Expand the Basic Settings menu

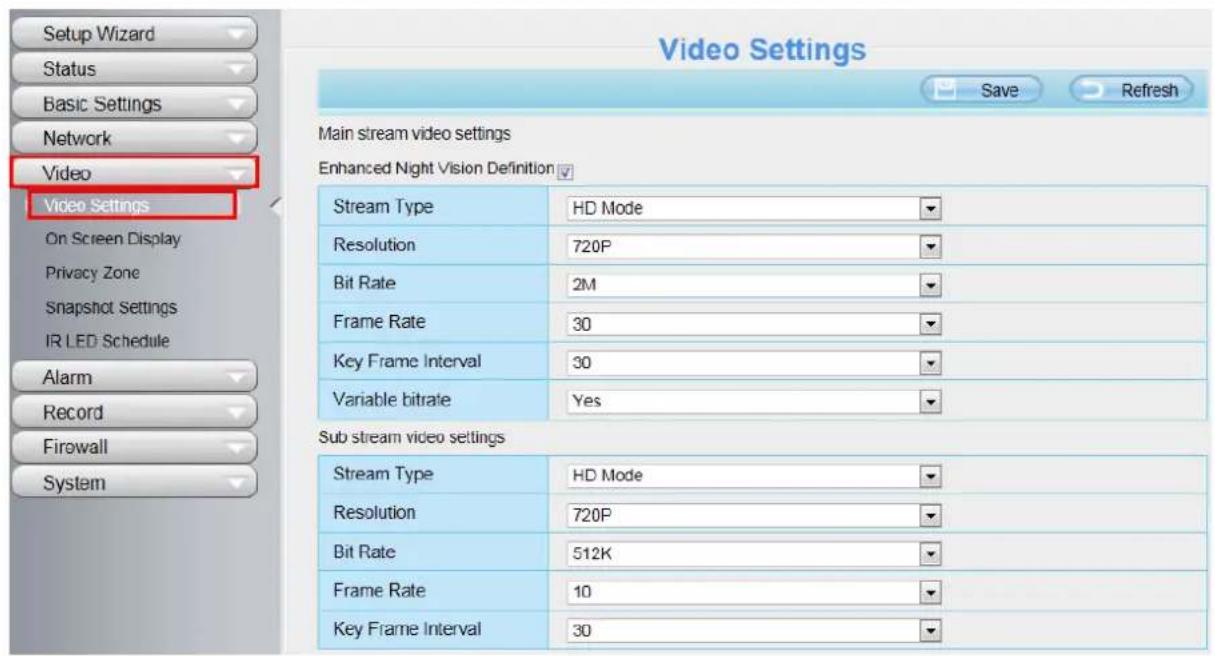135,104
